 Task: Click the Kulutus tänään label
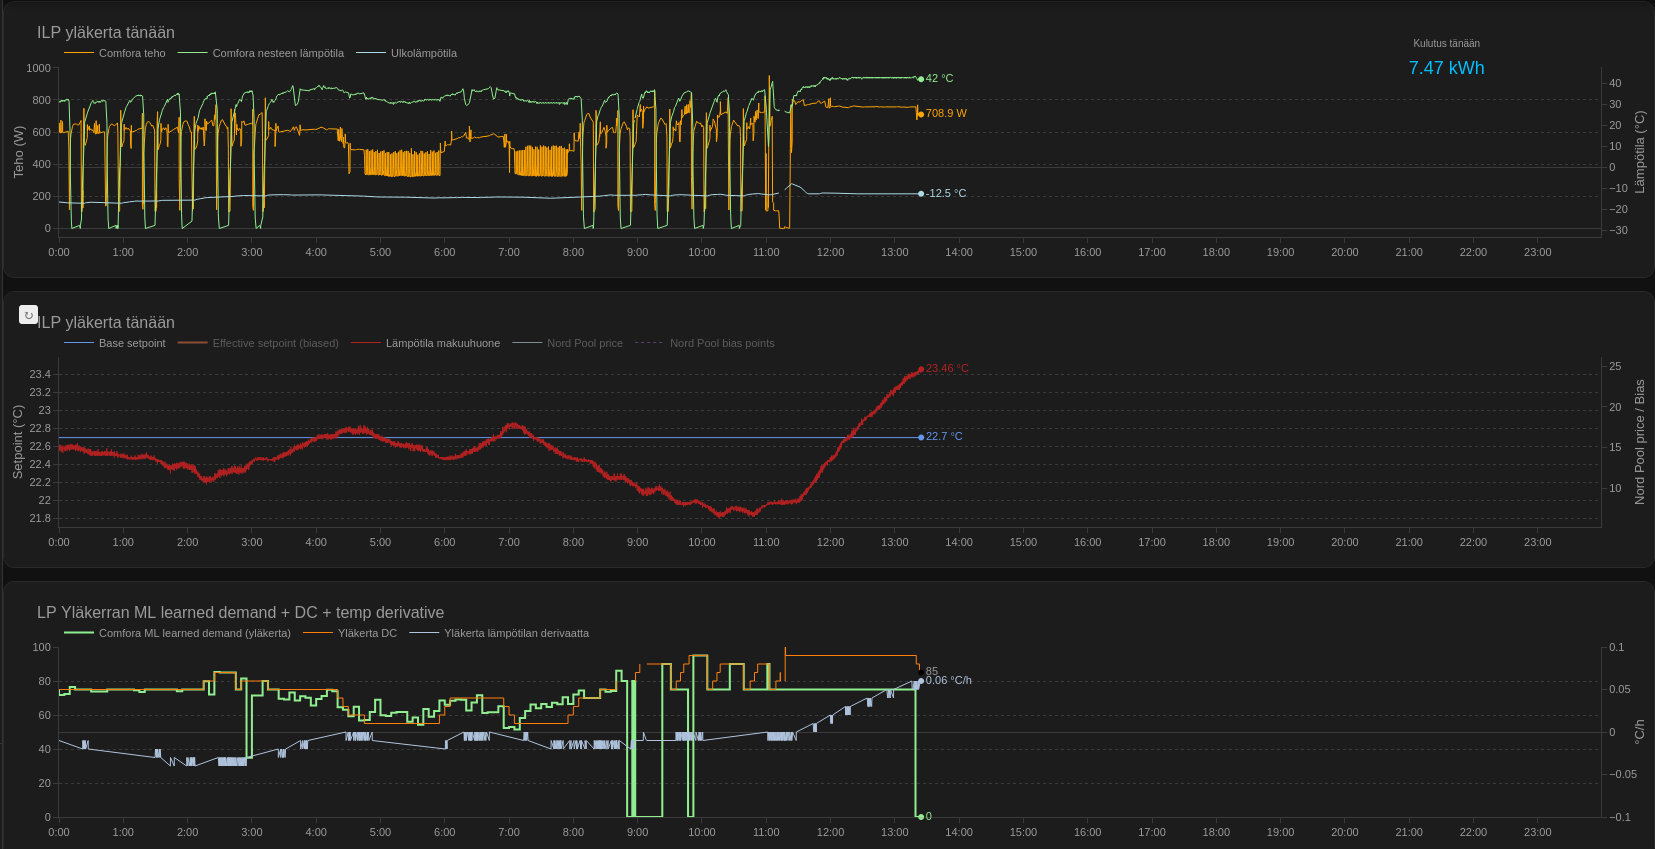tap(1446, 44)
